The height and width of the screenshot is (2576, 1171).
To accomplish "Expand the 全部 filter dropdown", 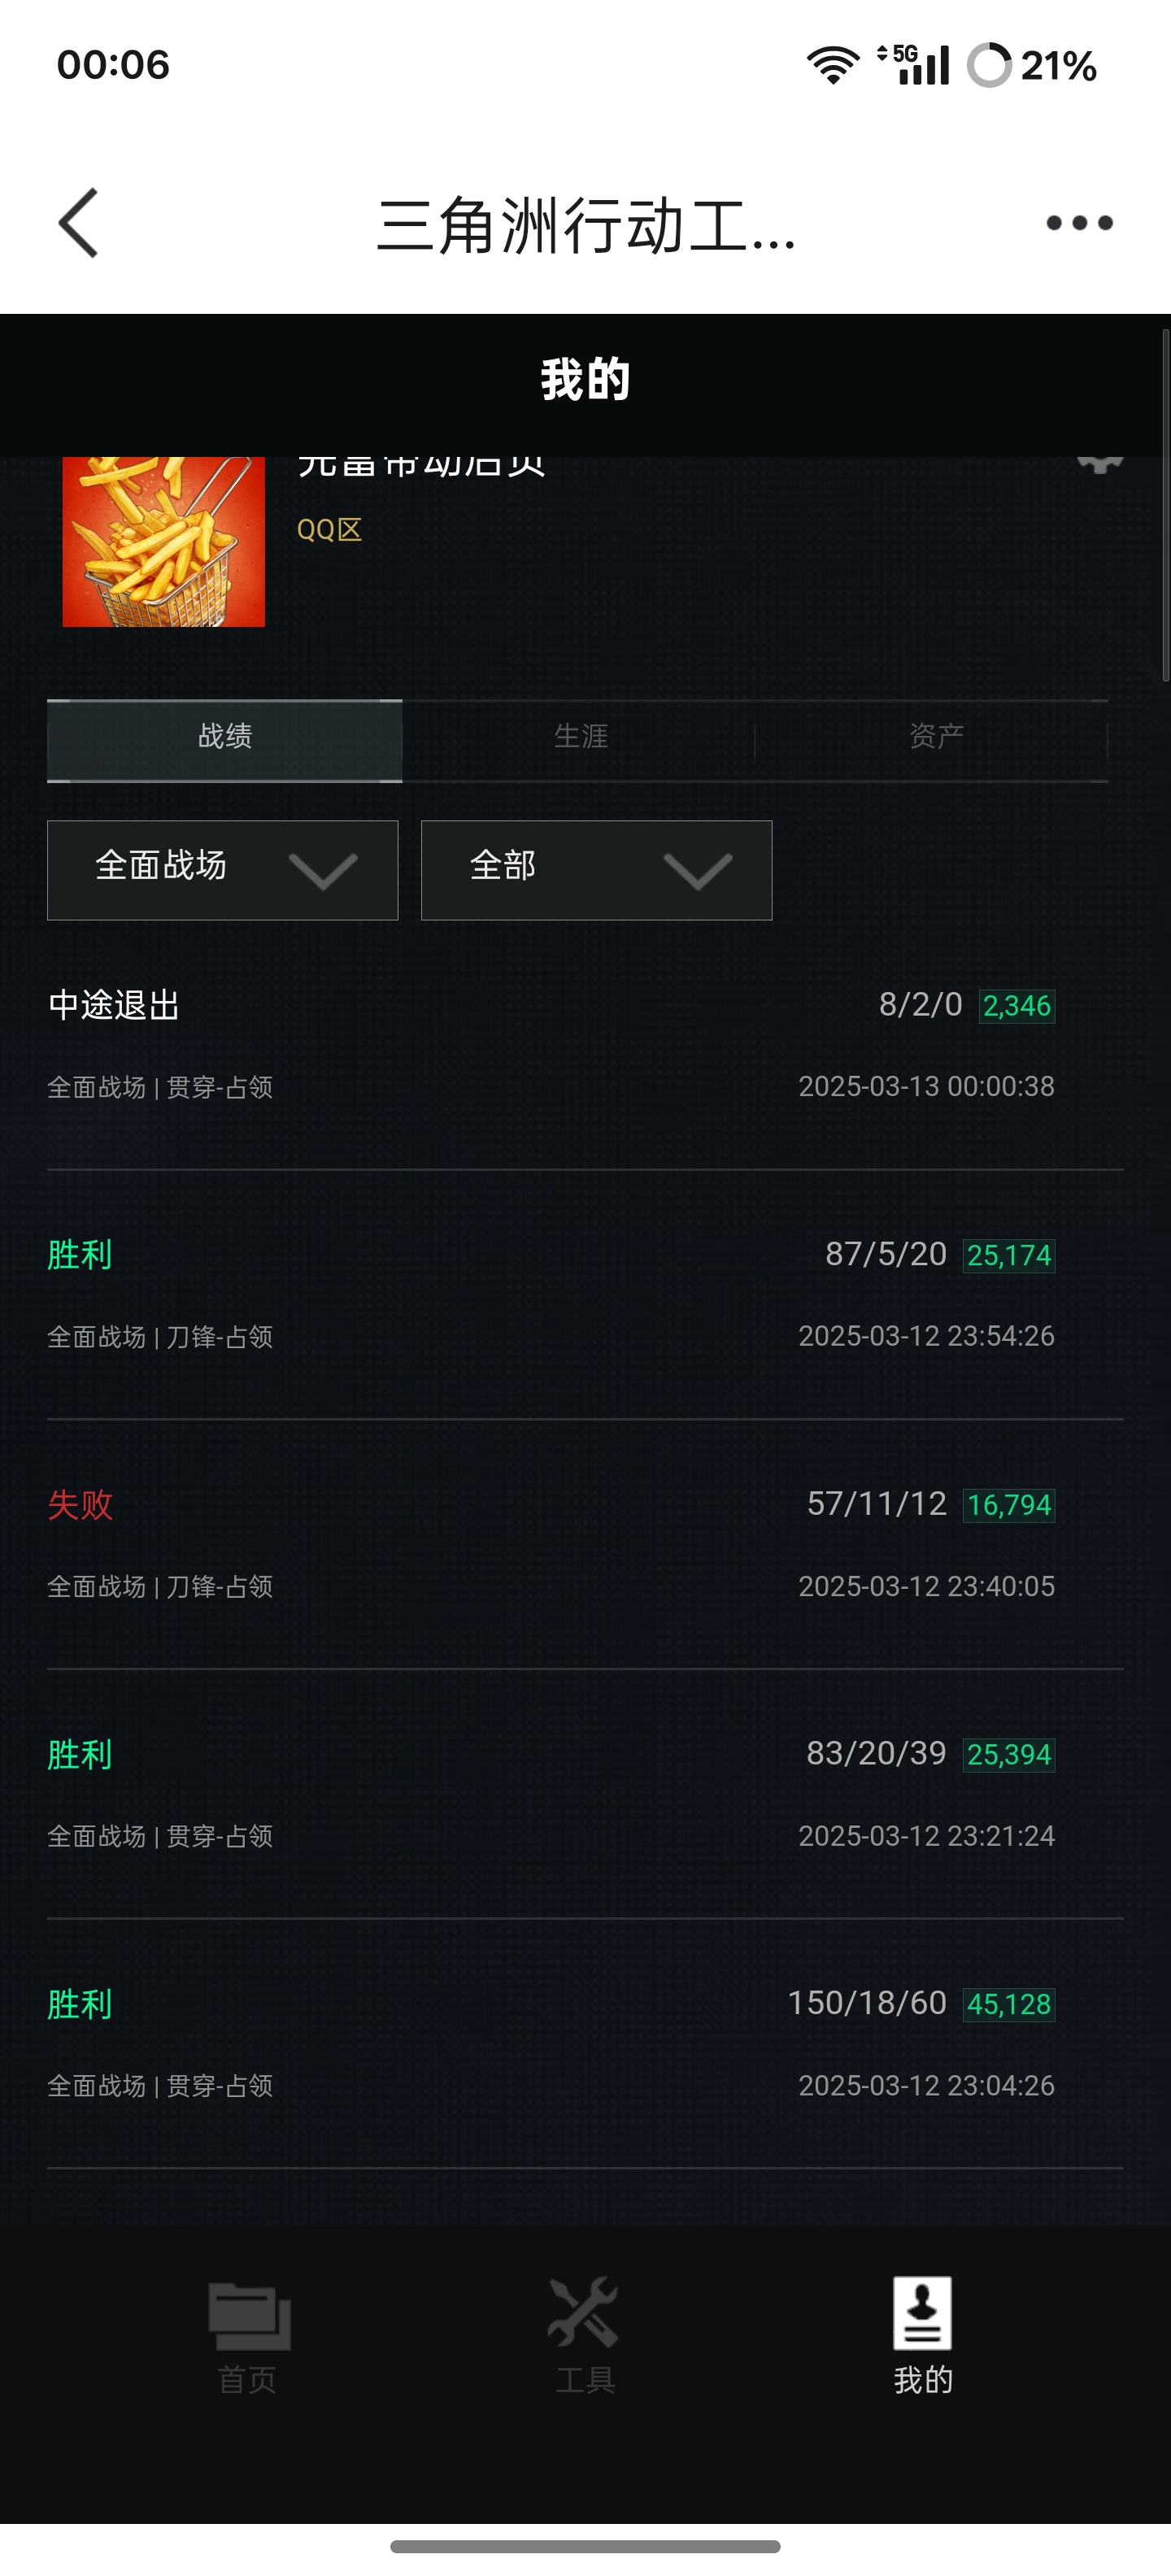I will [x=597, y=870].
